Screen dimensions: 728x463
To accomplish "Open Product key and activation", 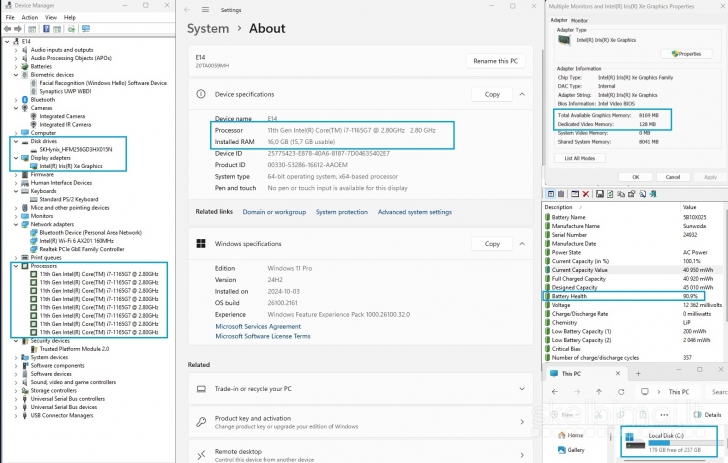I will (360, 422).
